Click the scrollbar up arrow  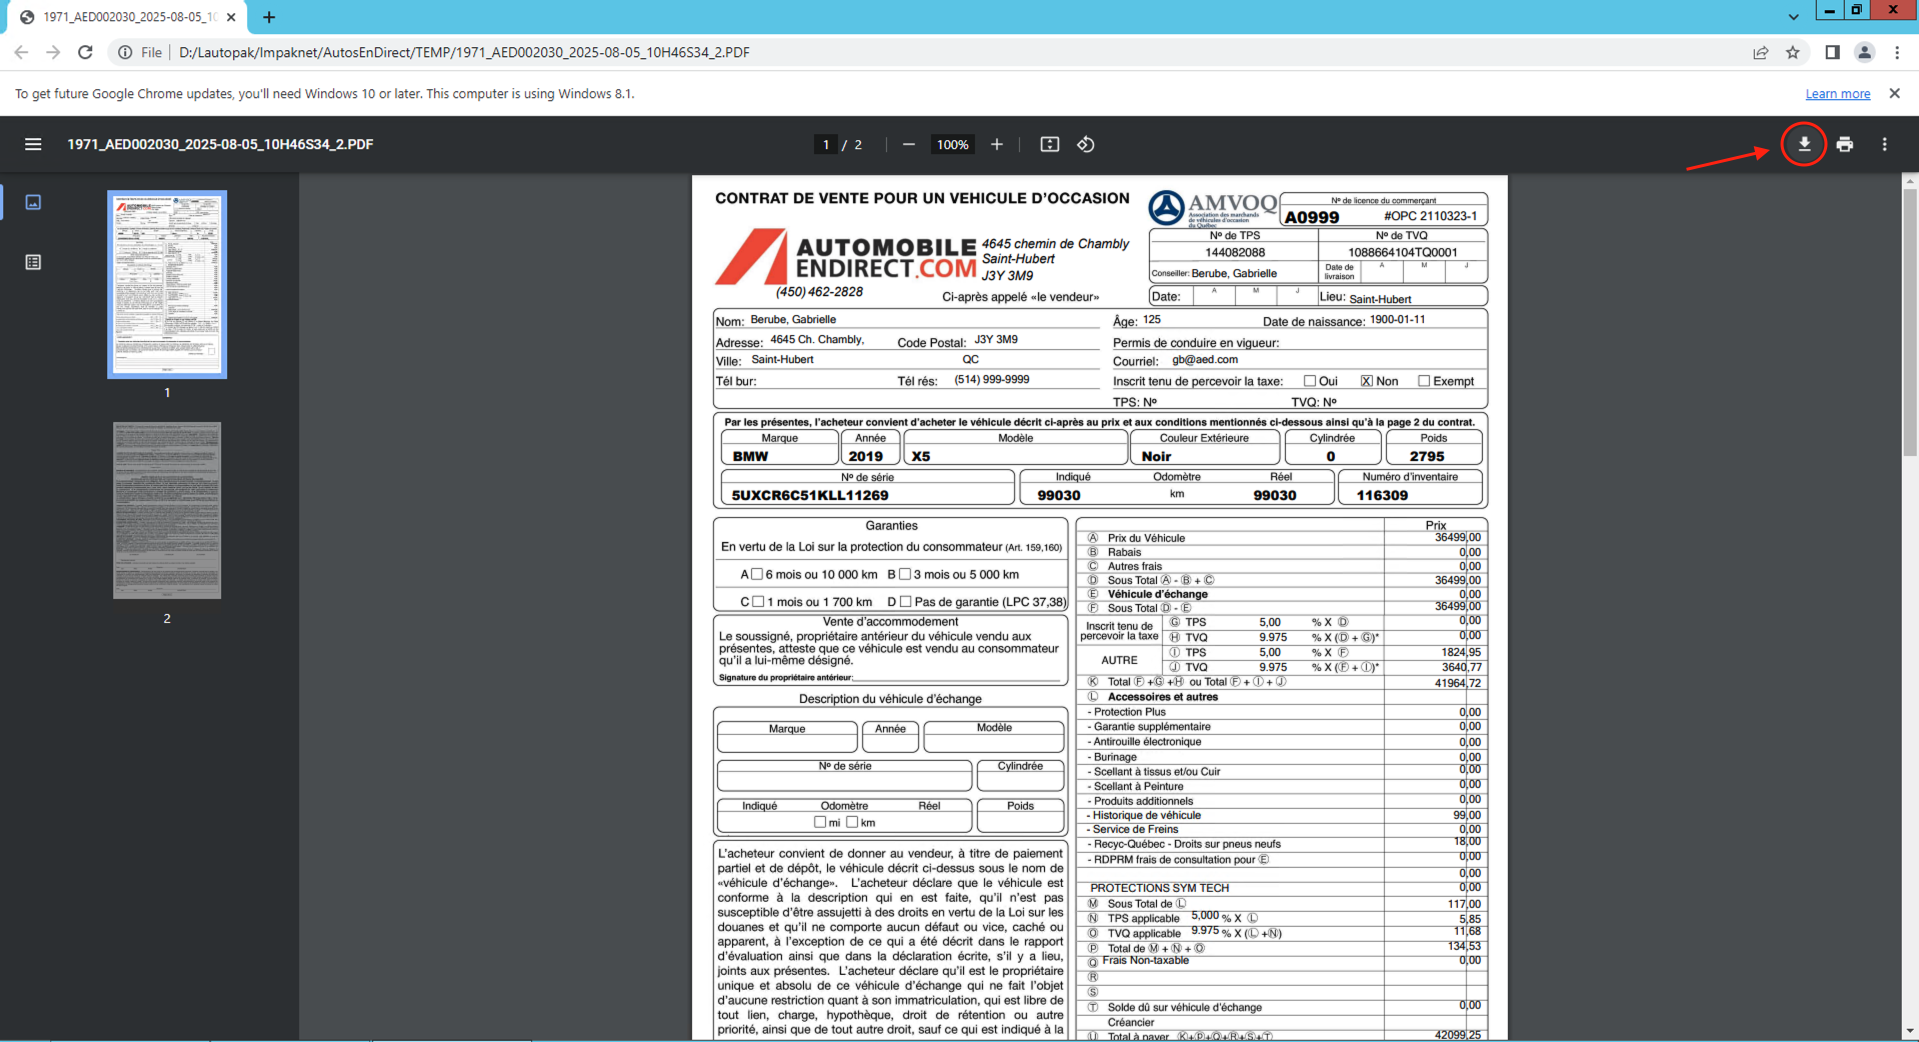pos(1910,181)
